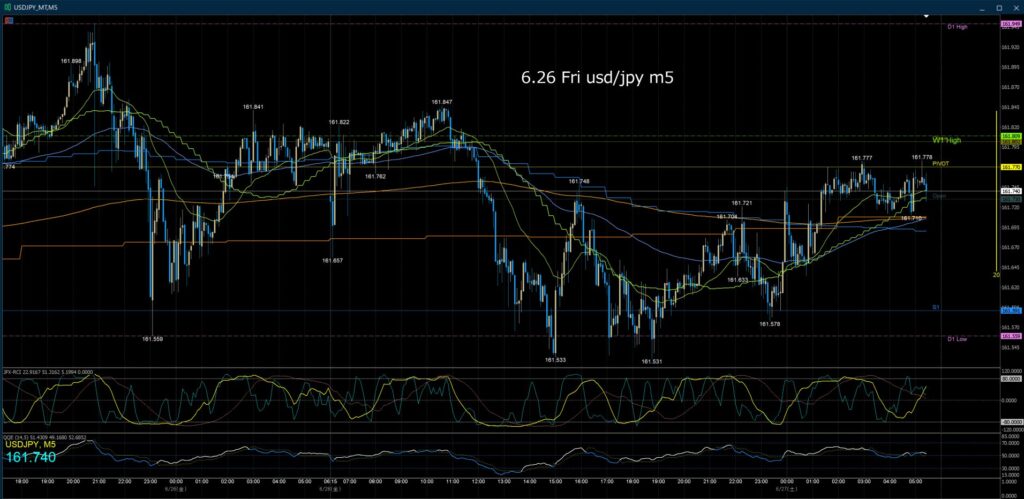Click the chart shift triangle marker
This screenshot has width=1024, height=499.
tap(926, 15)
